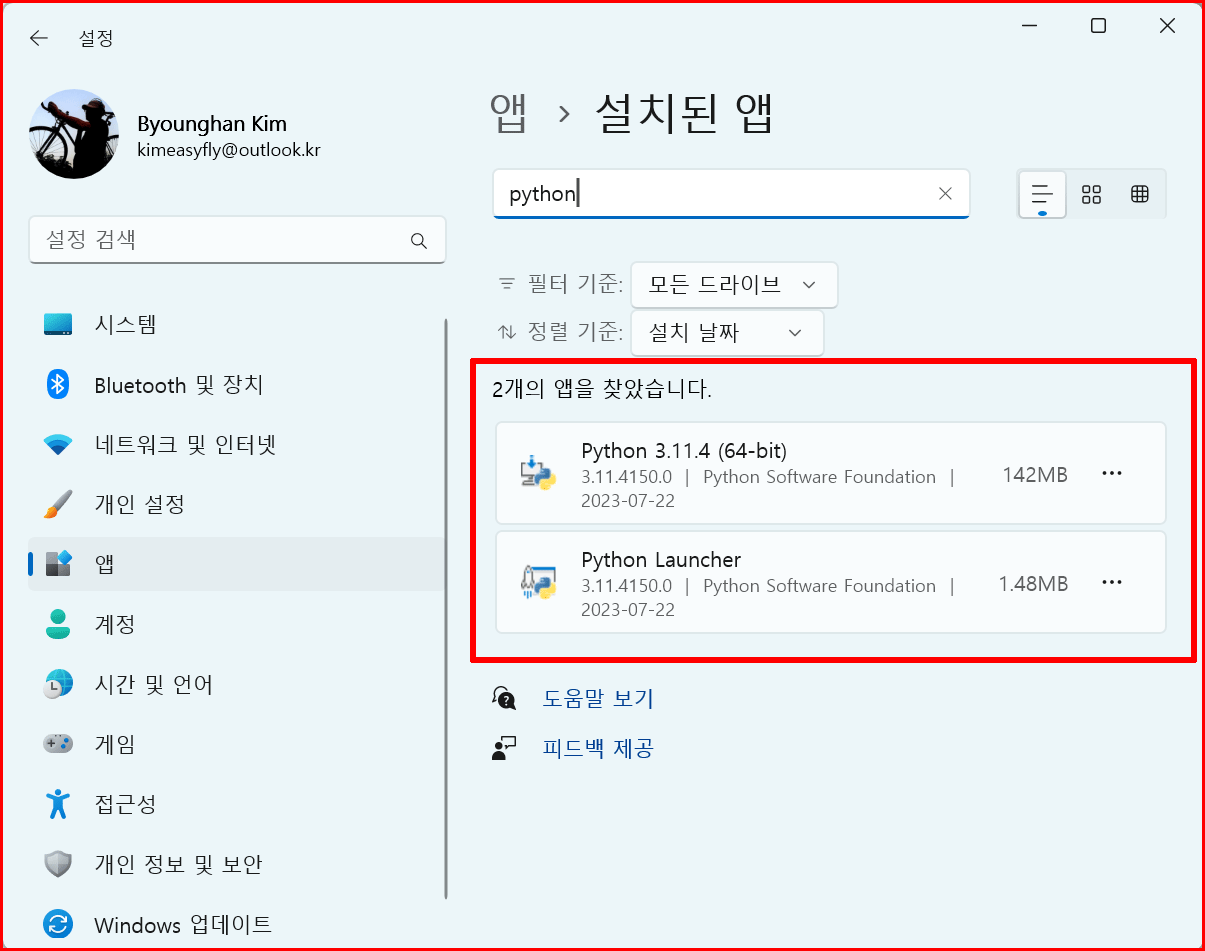Click the 1.48MB size value

[x=1033, y=585]
